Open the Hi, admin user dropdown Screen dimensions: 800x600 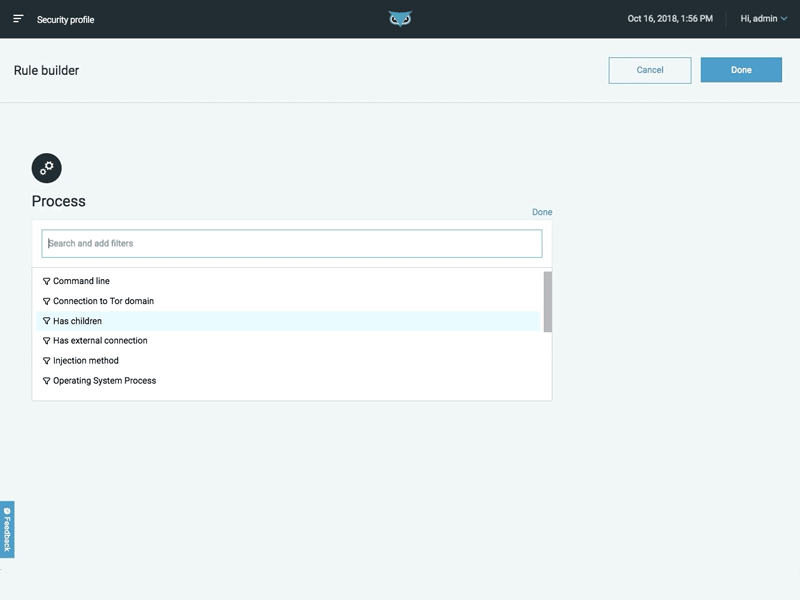coord(765,19)
